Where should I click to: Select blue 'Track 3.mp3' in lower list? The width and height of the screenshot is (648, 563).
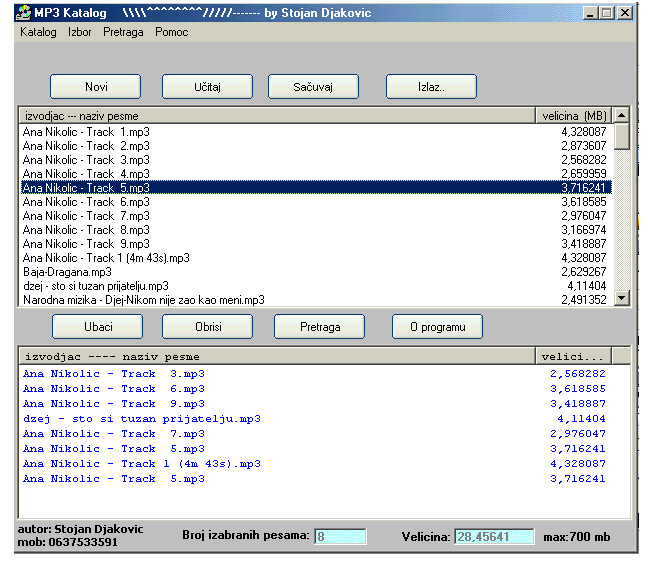(314, 374)
